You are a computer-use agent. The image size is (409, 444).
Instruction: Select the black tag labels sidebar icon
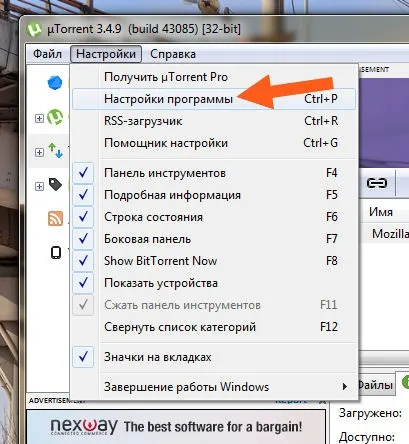(x=55, y=184)
